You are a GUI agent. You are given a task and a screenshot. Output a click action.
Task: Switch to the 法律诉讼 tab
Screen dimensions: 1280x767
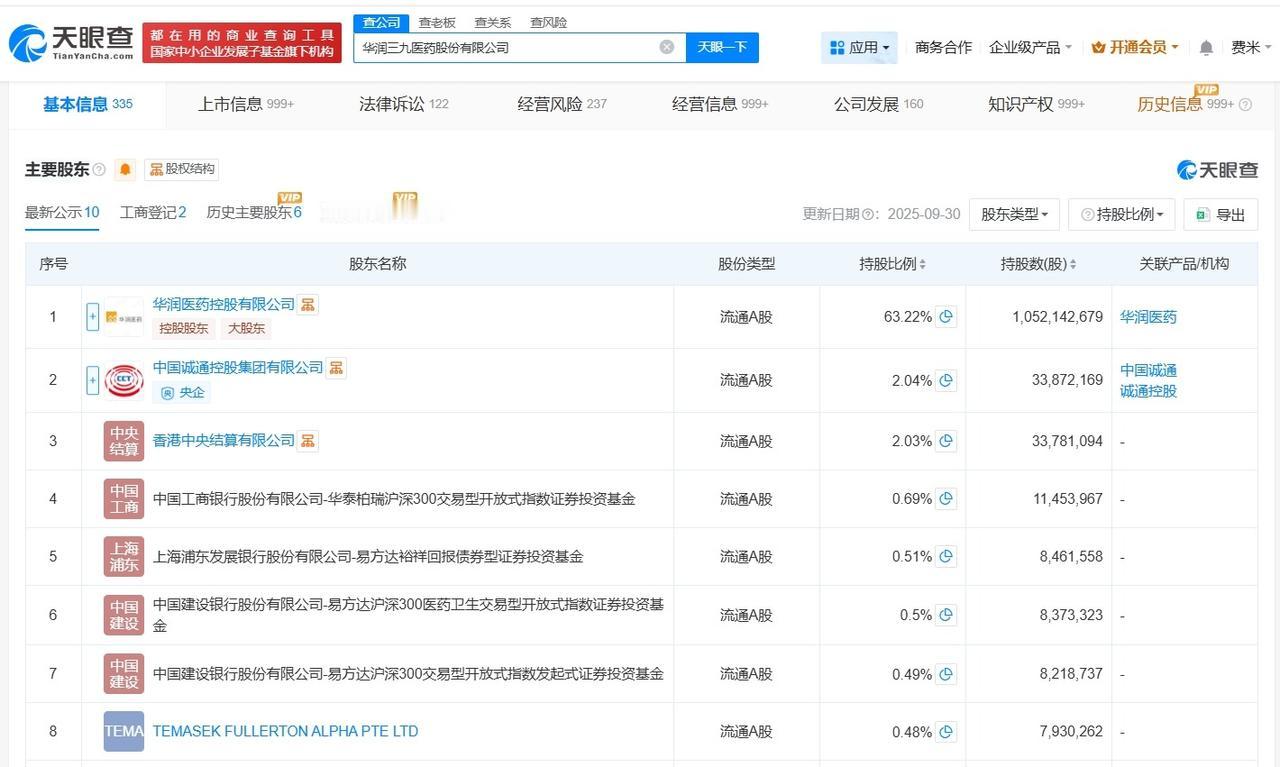404,104
